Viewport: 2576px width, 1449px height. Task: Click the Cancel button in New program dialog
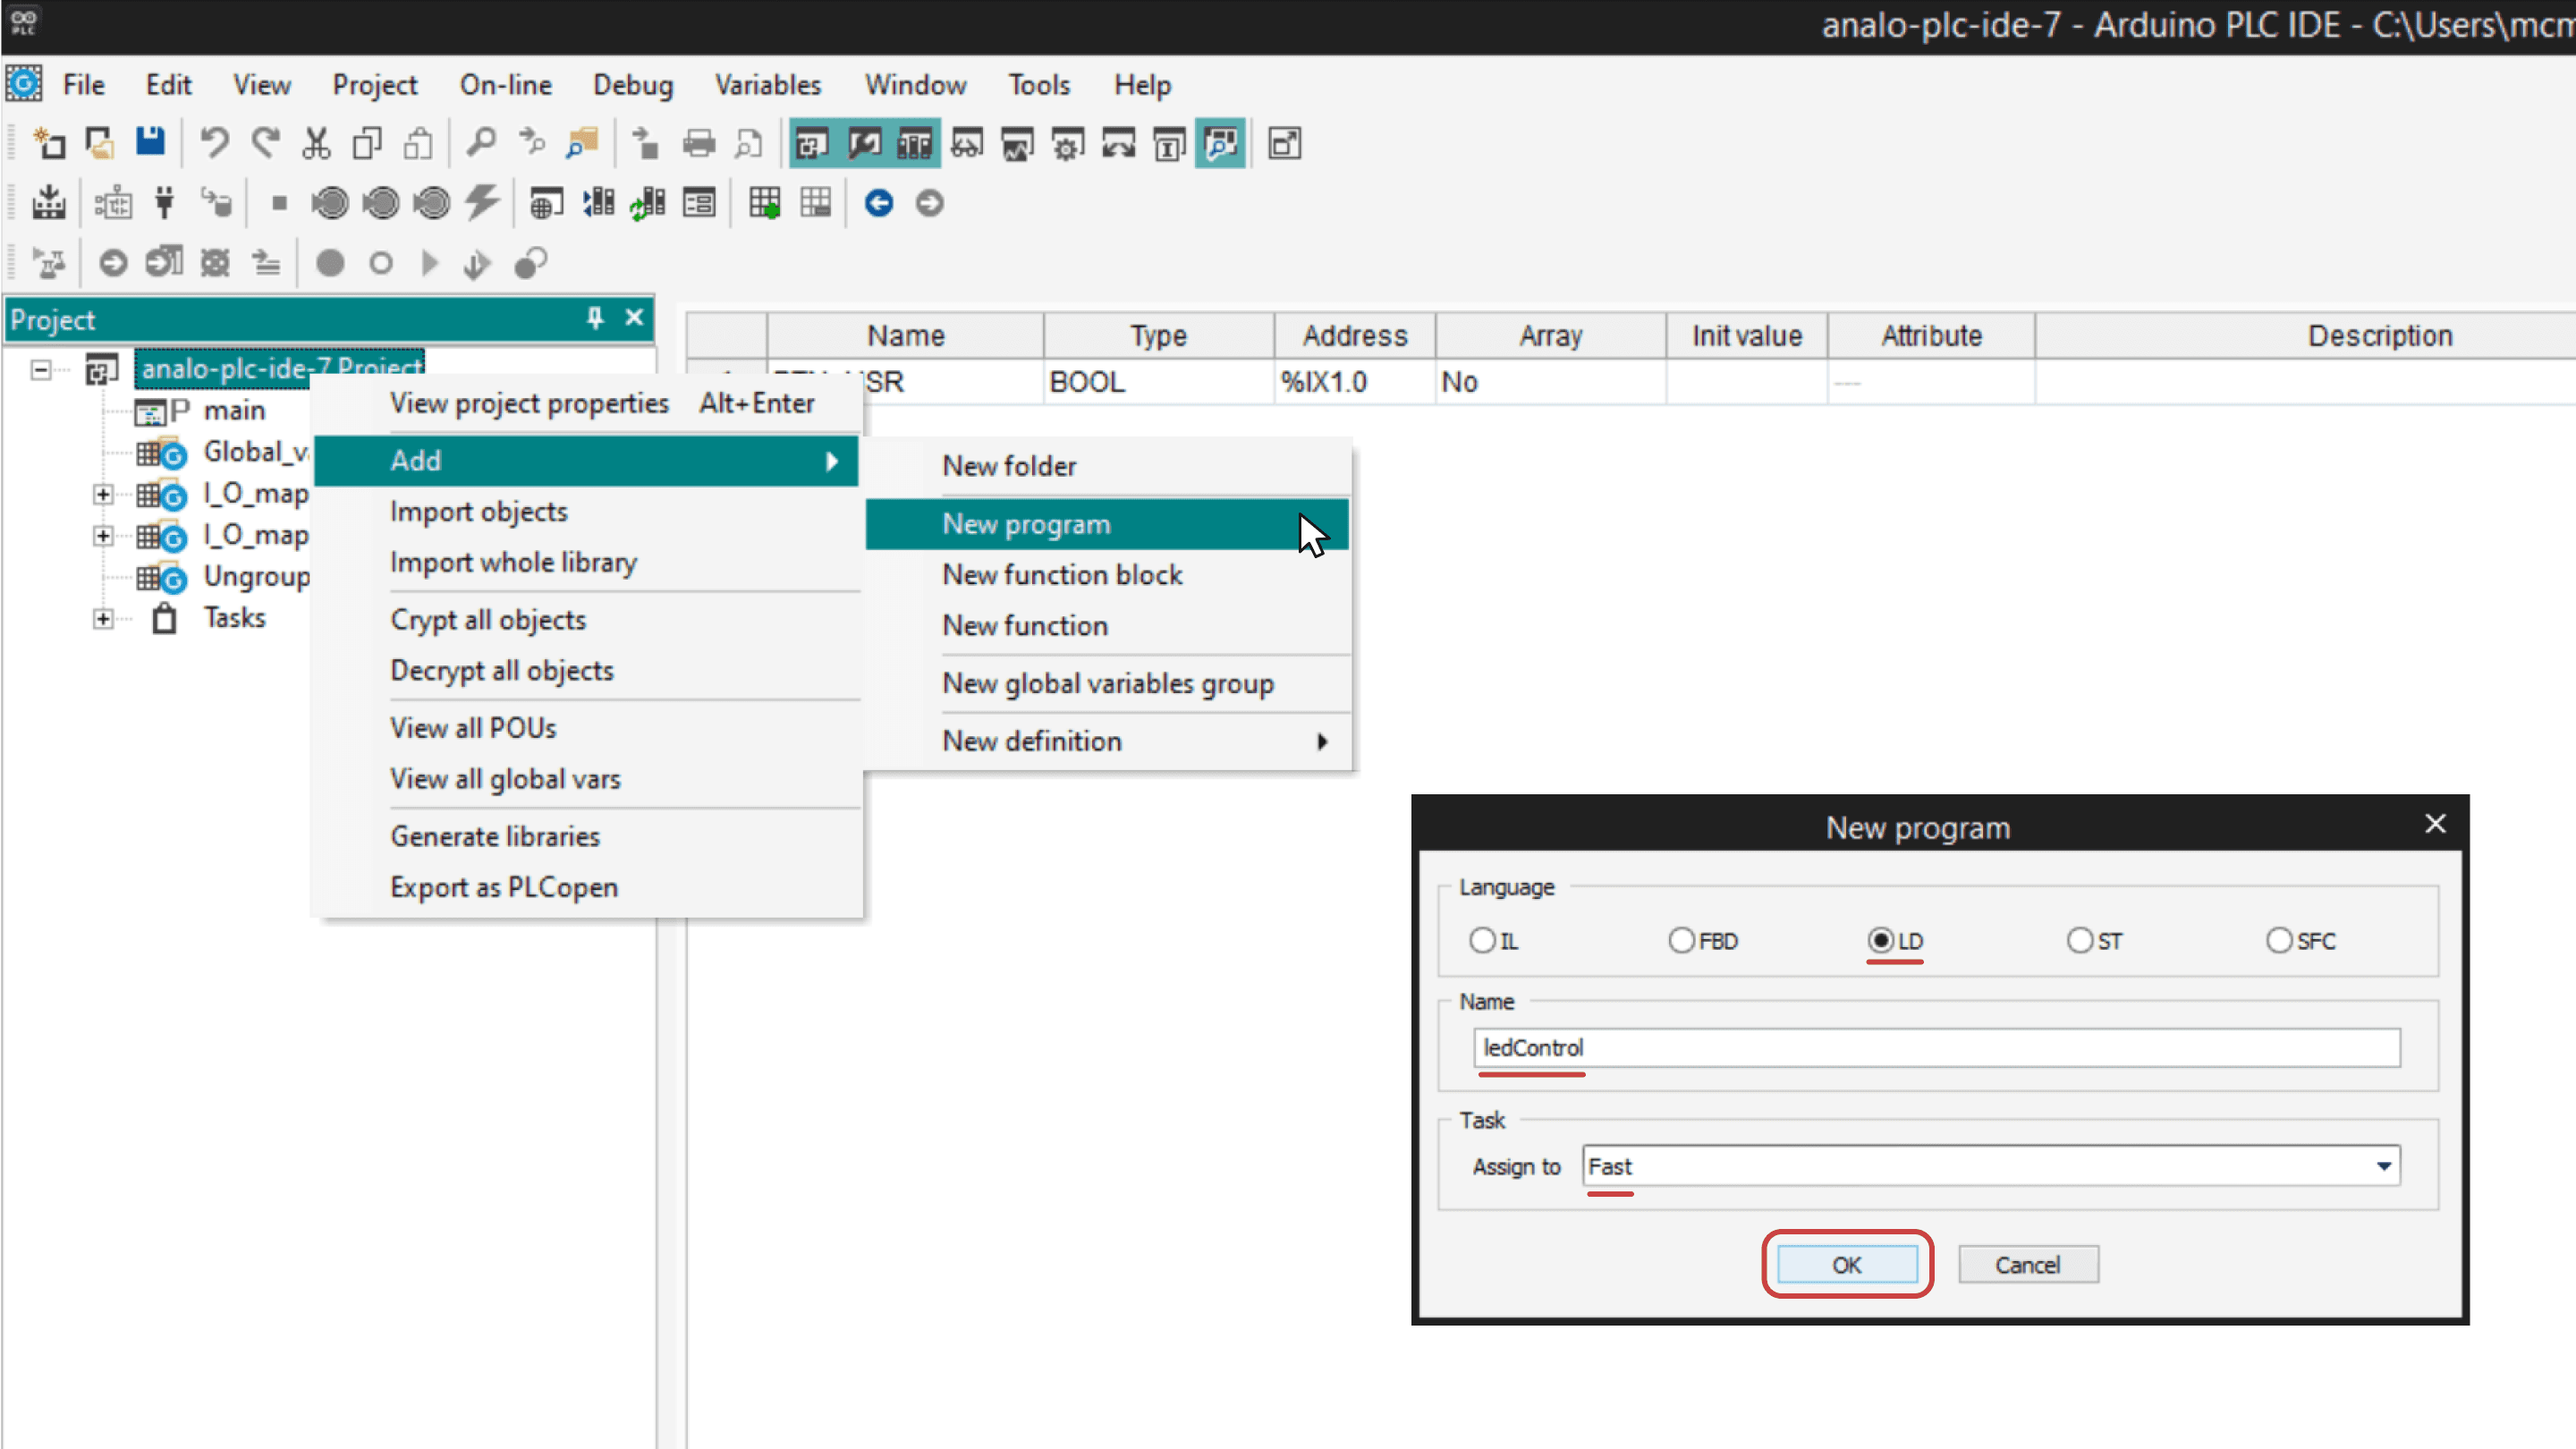(x=2028, y=1264)
